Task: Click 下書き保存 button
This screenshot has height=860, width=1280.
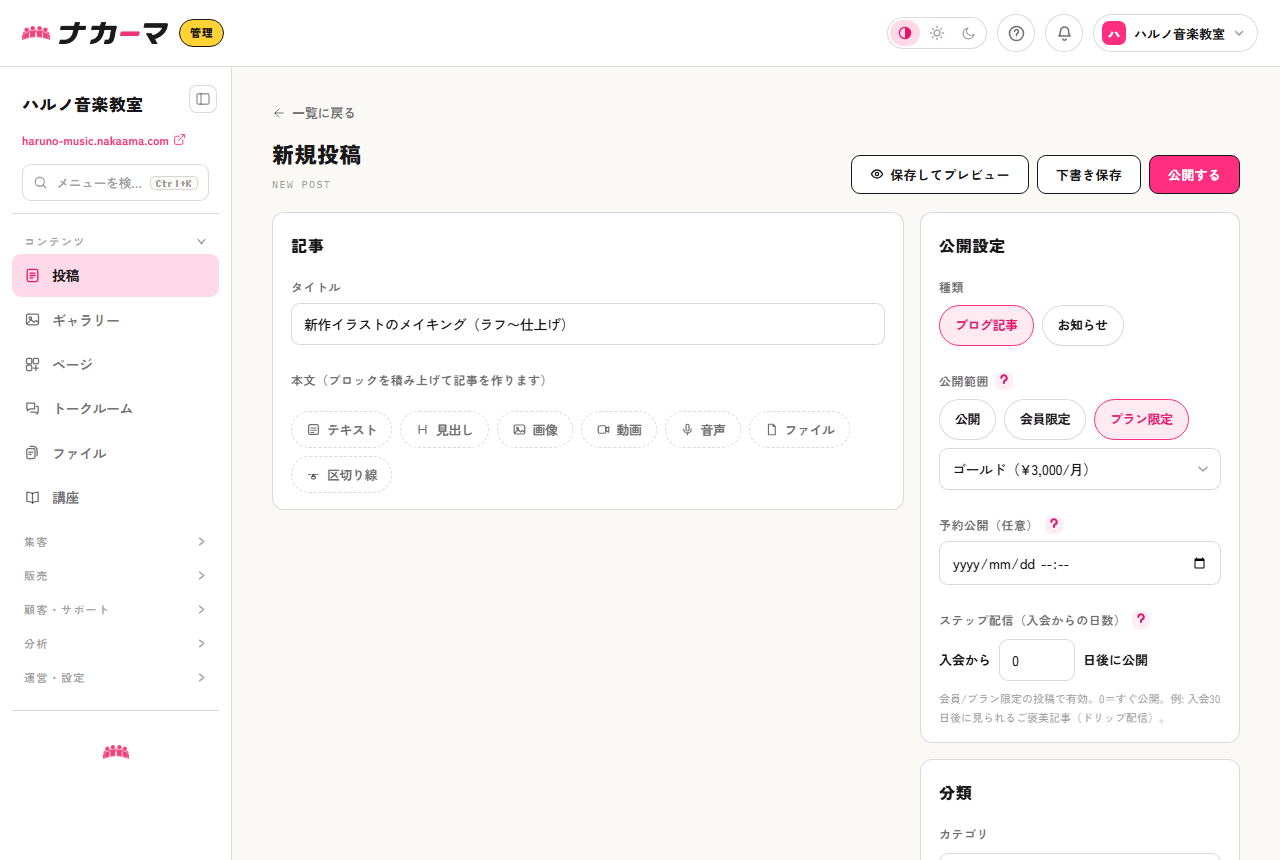Action: [x=1089, y=174]
